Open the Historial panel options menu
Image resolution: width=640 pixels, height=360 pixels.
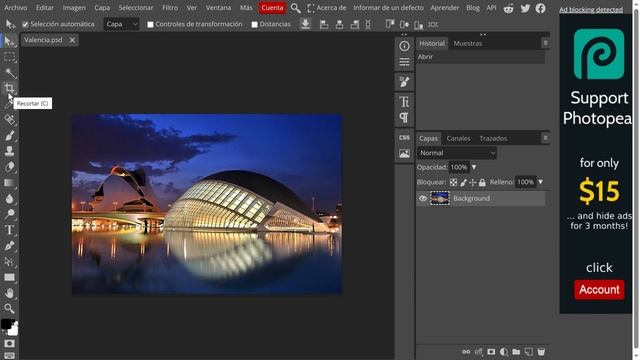pyautogui.click(x=545, y=43)
